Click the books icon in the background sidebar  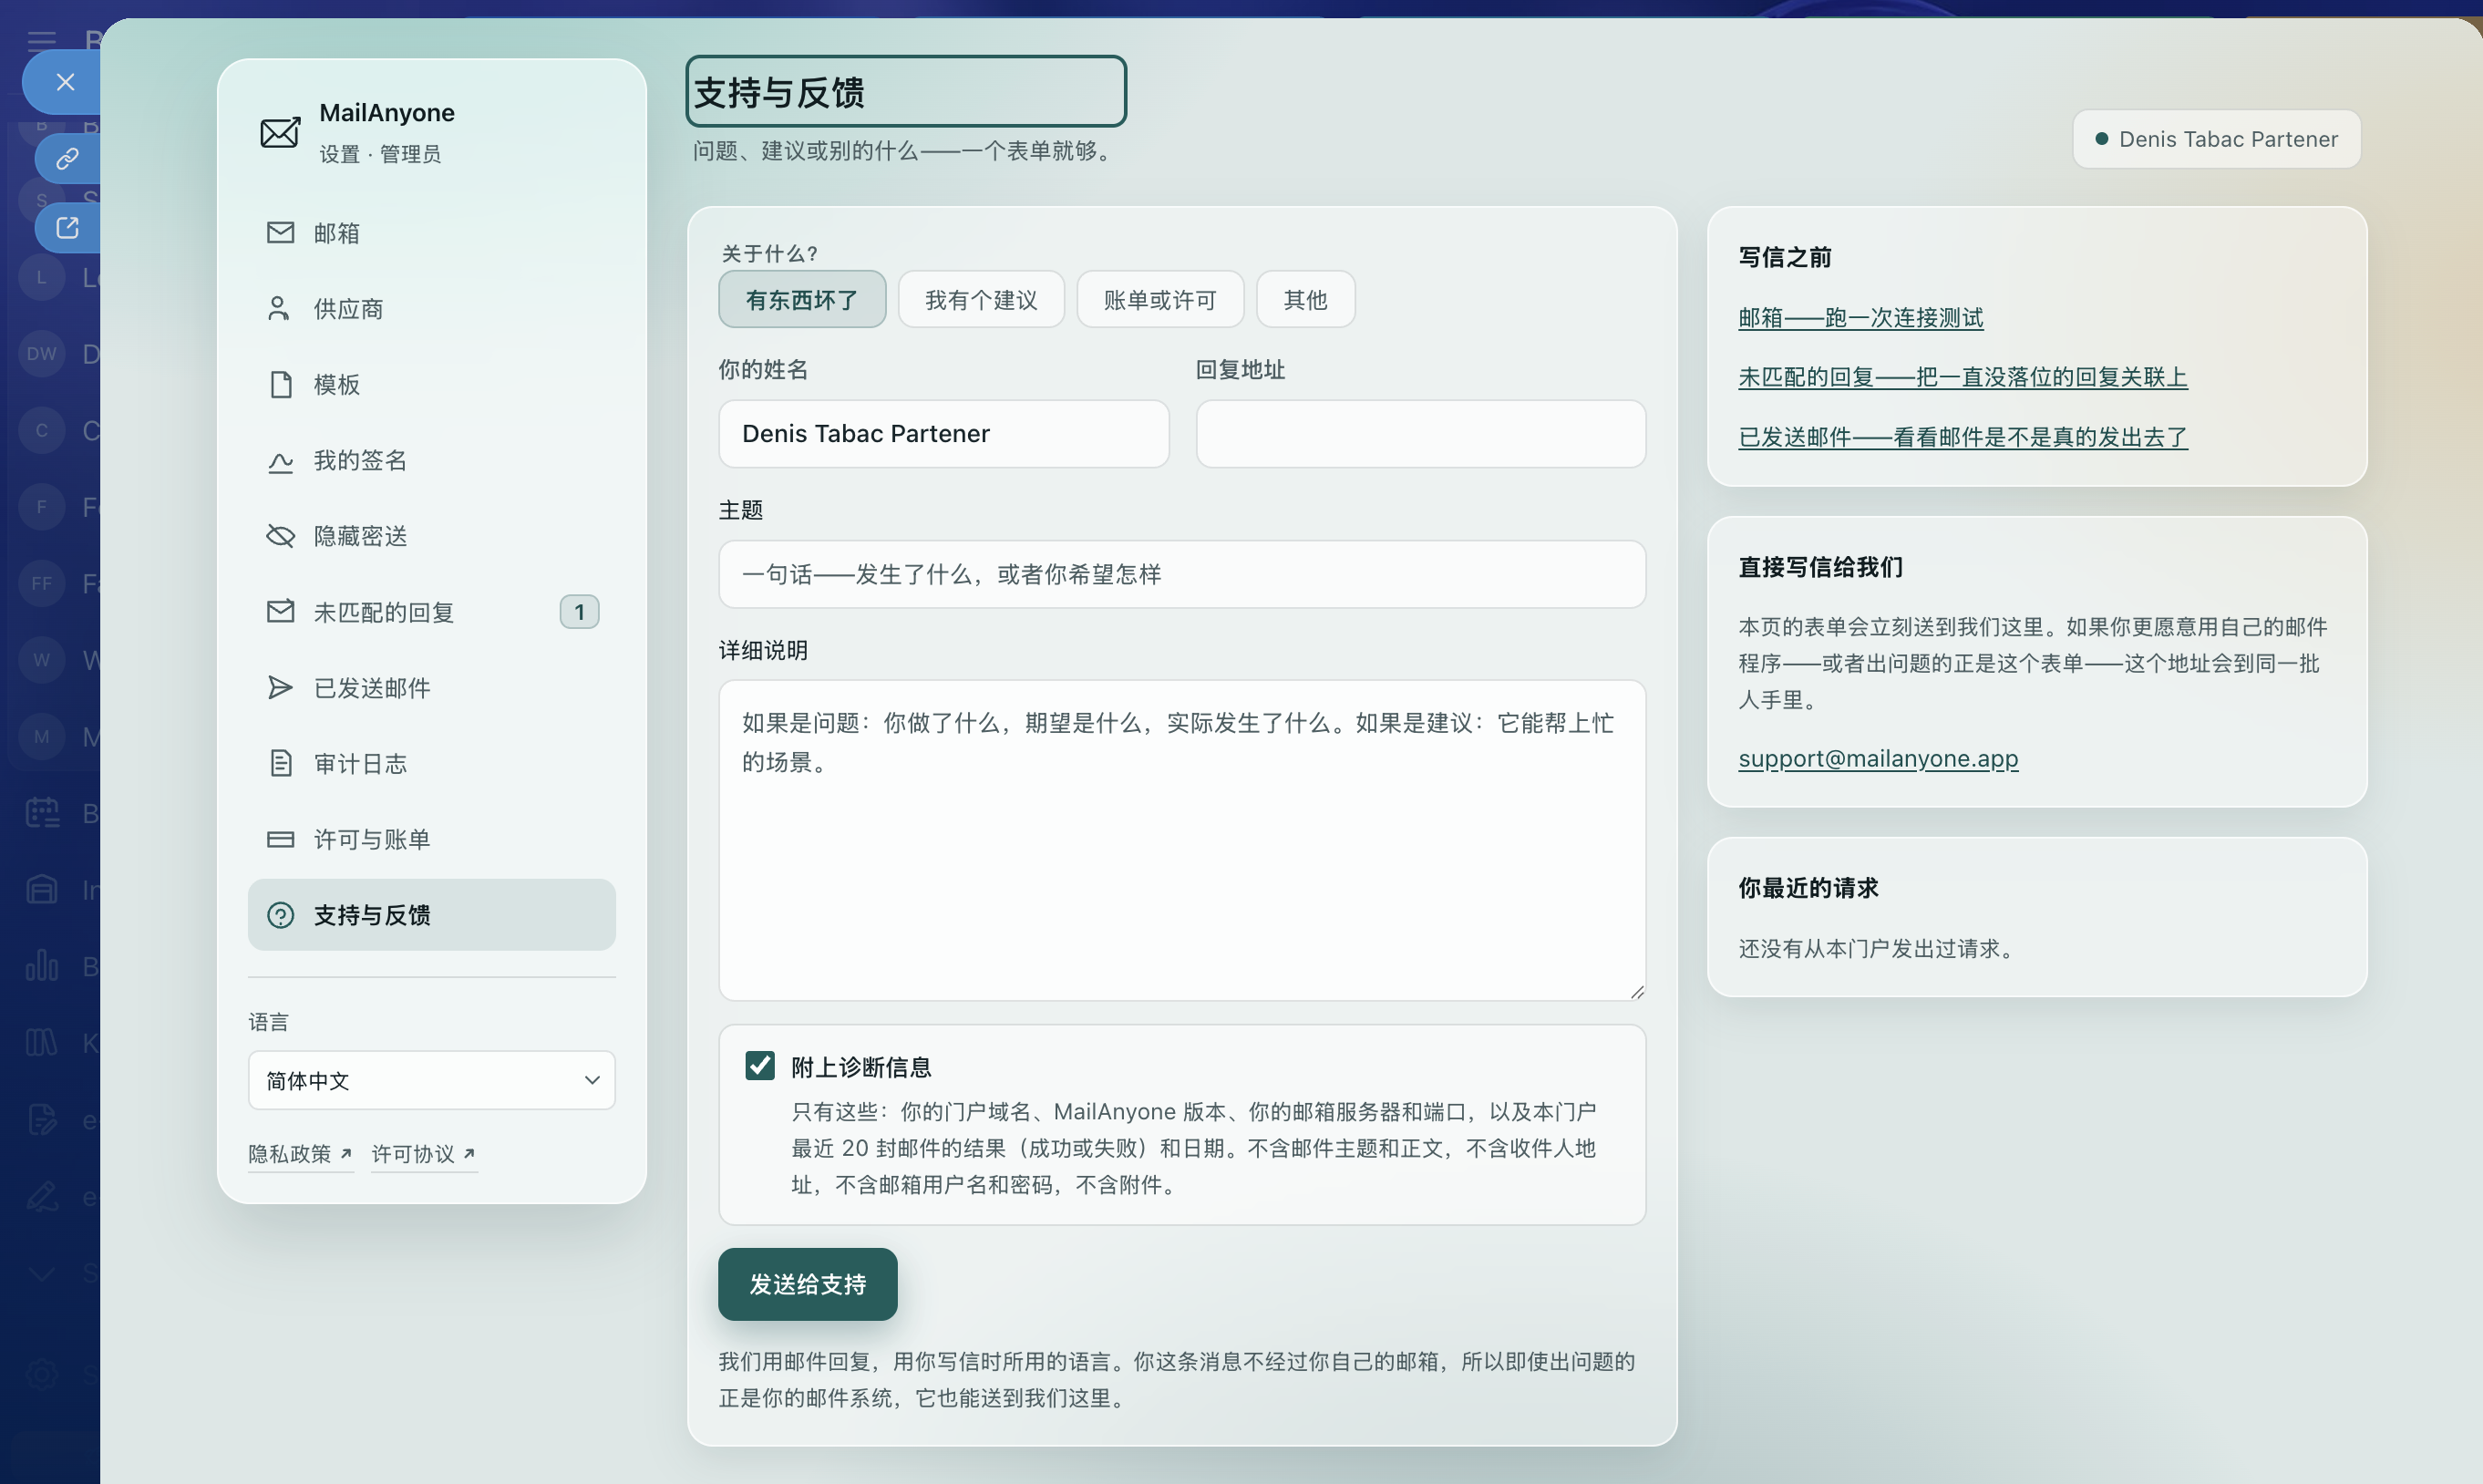[x=42, y=1043]
